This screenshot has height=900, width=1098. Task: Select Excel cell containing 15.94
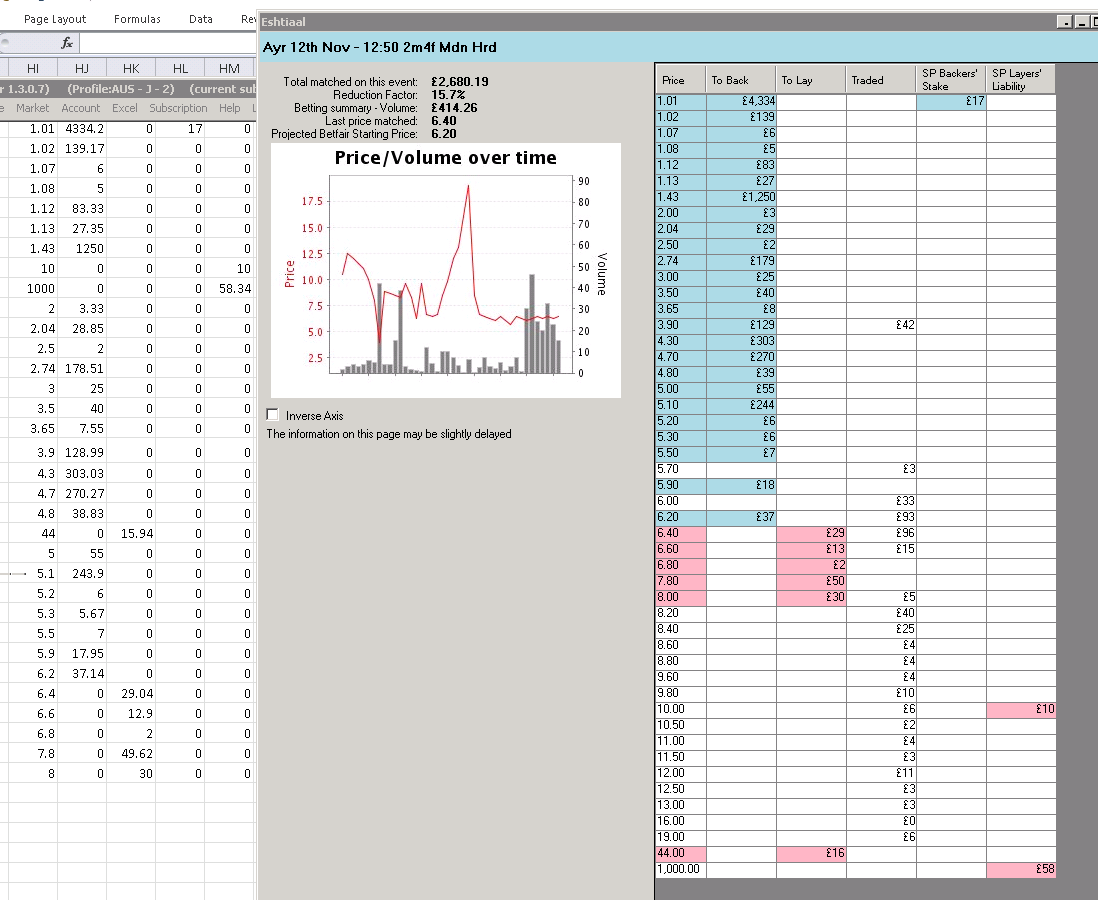tap(131, 534)
